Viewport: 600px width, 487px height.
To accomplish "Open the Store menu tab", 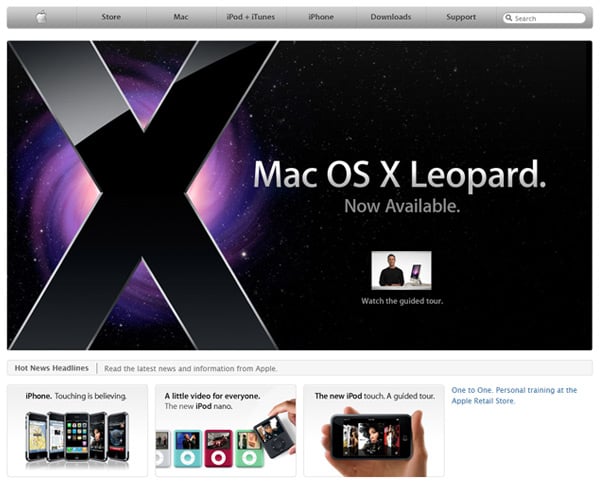I will (x=111, y=17).
